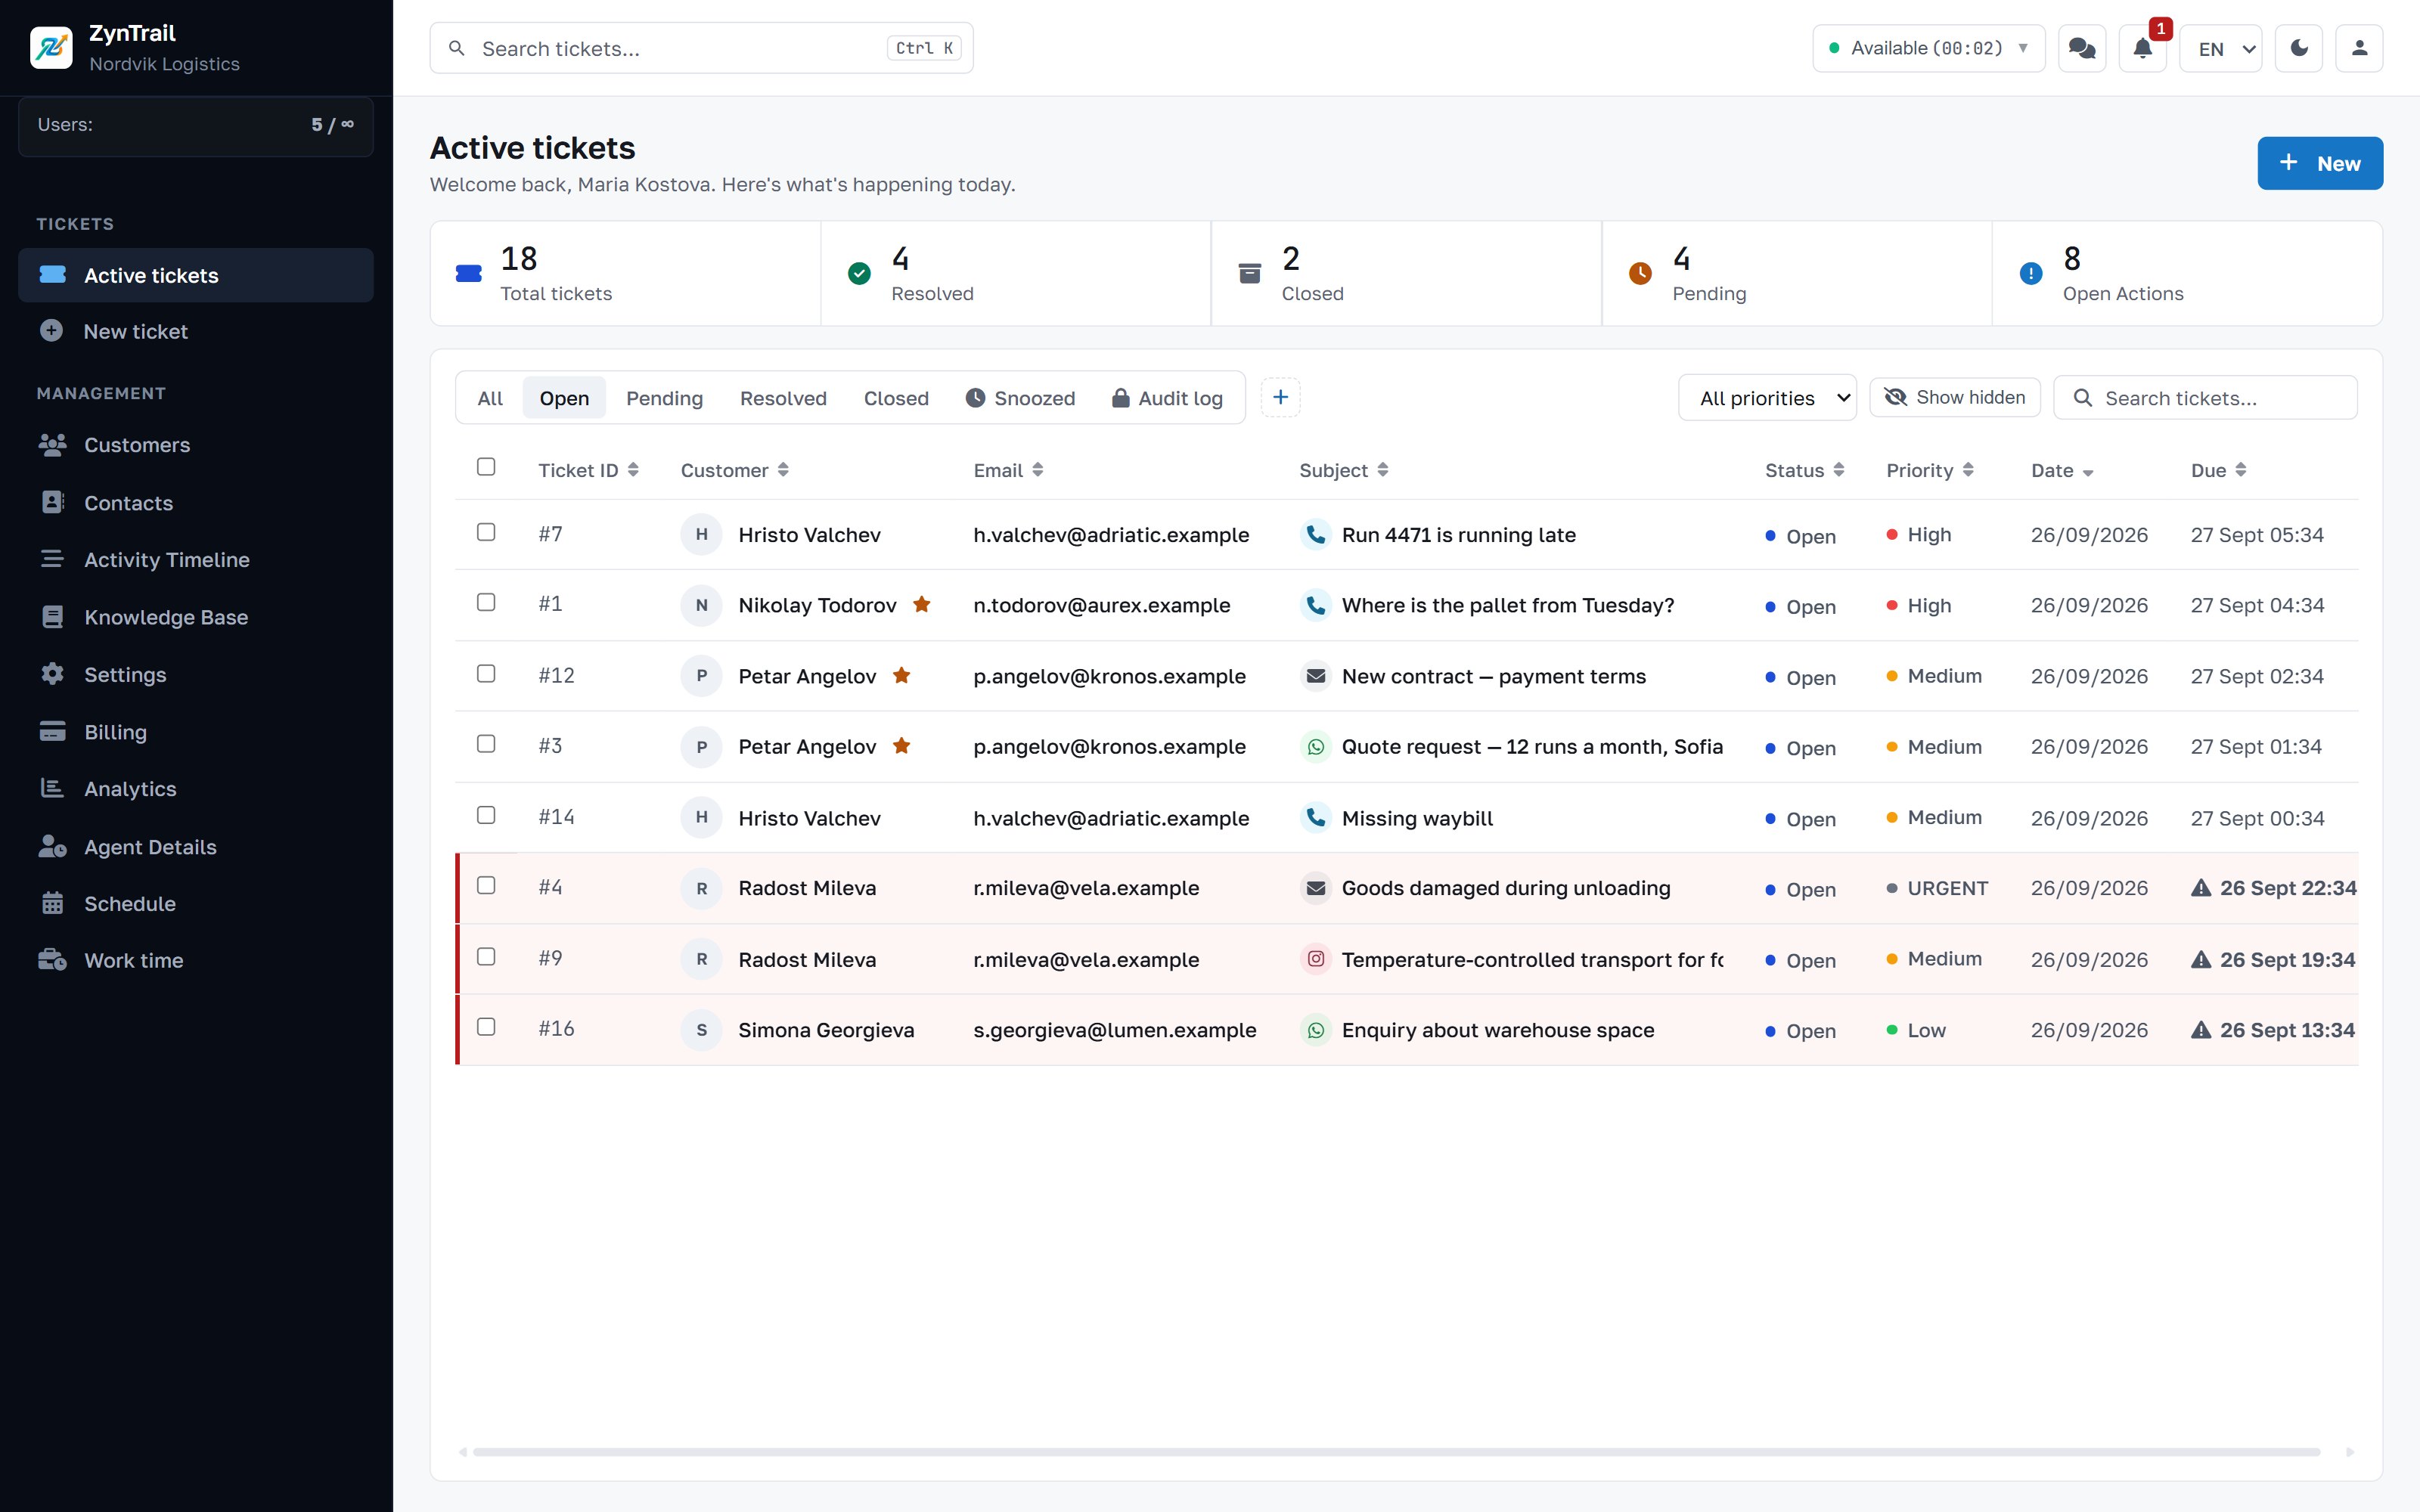Tick checkbox for ticket #7
Viewport: 2420px width, 1512px height.
click(x=486, y=532)
